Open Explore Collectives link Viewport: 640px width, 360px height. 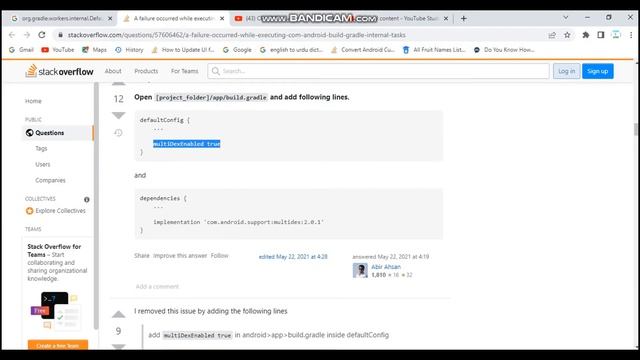56,211
